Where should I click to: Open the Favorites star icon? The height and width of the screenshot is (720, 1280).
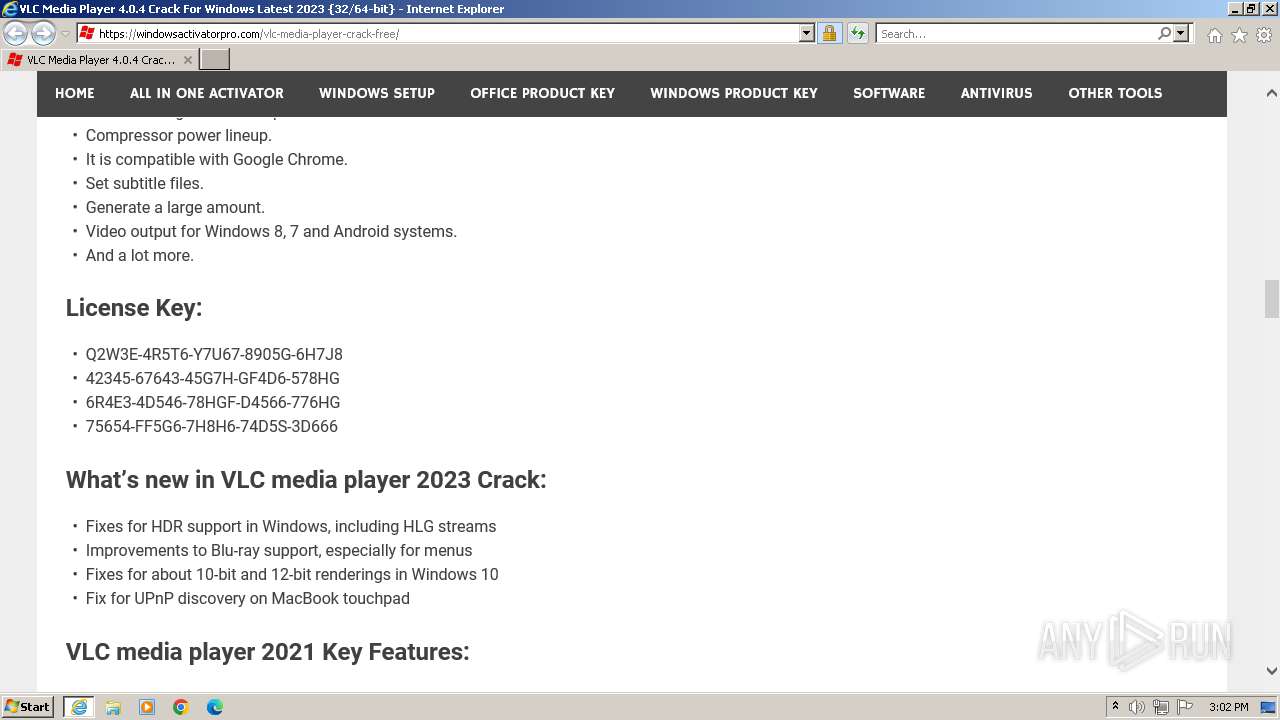pyautogui.click(x=1239, y=35)
